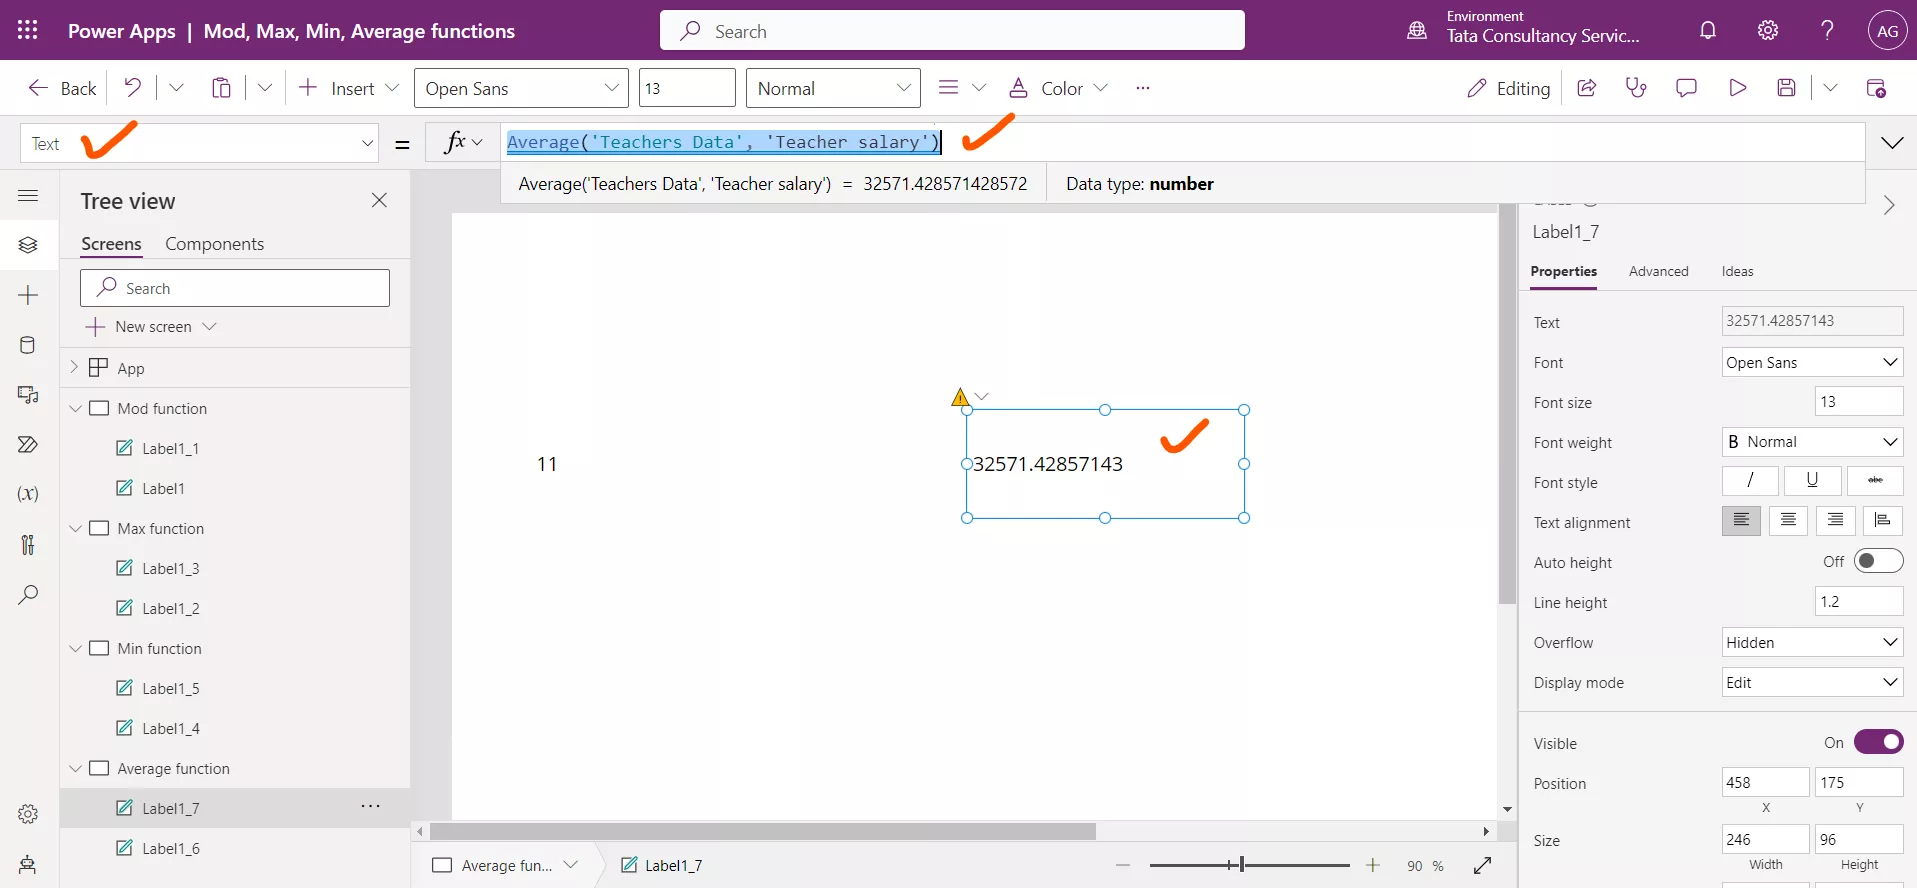Collapse the Max function screen node

tap(75, 528)
